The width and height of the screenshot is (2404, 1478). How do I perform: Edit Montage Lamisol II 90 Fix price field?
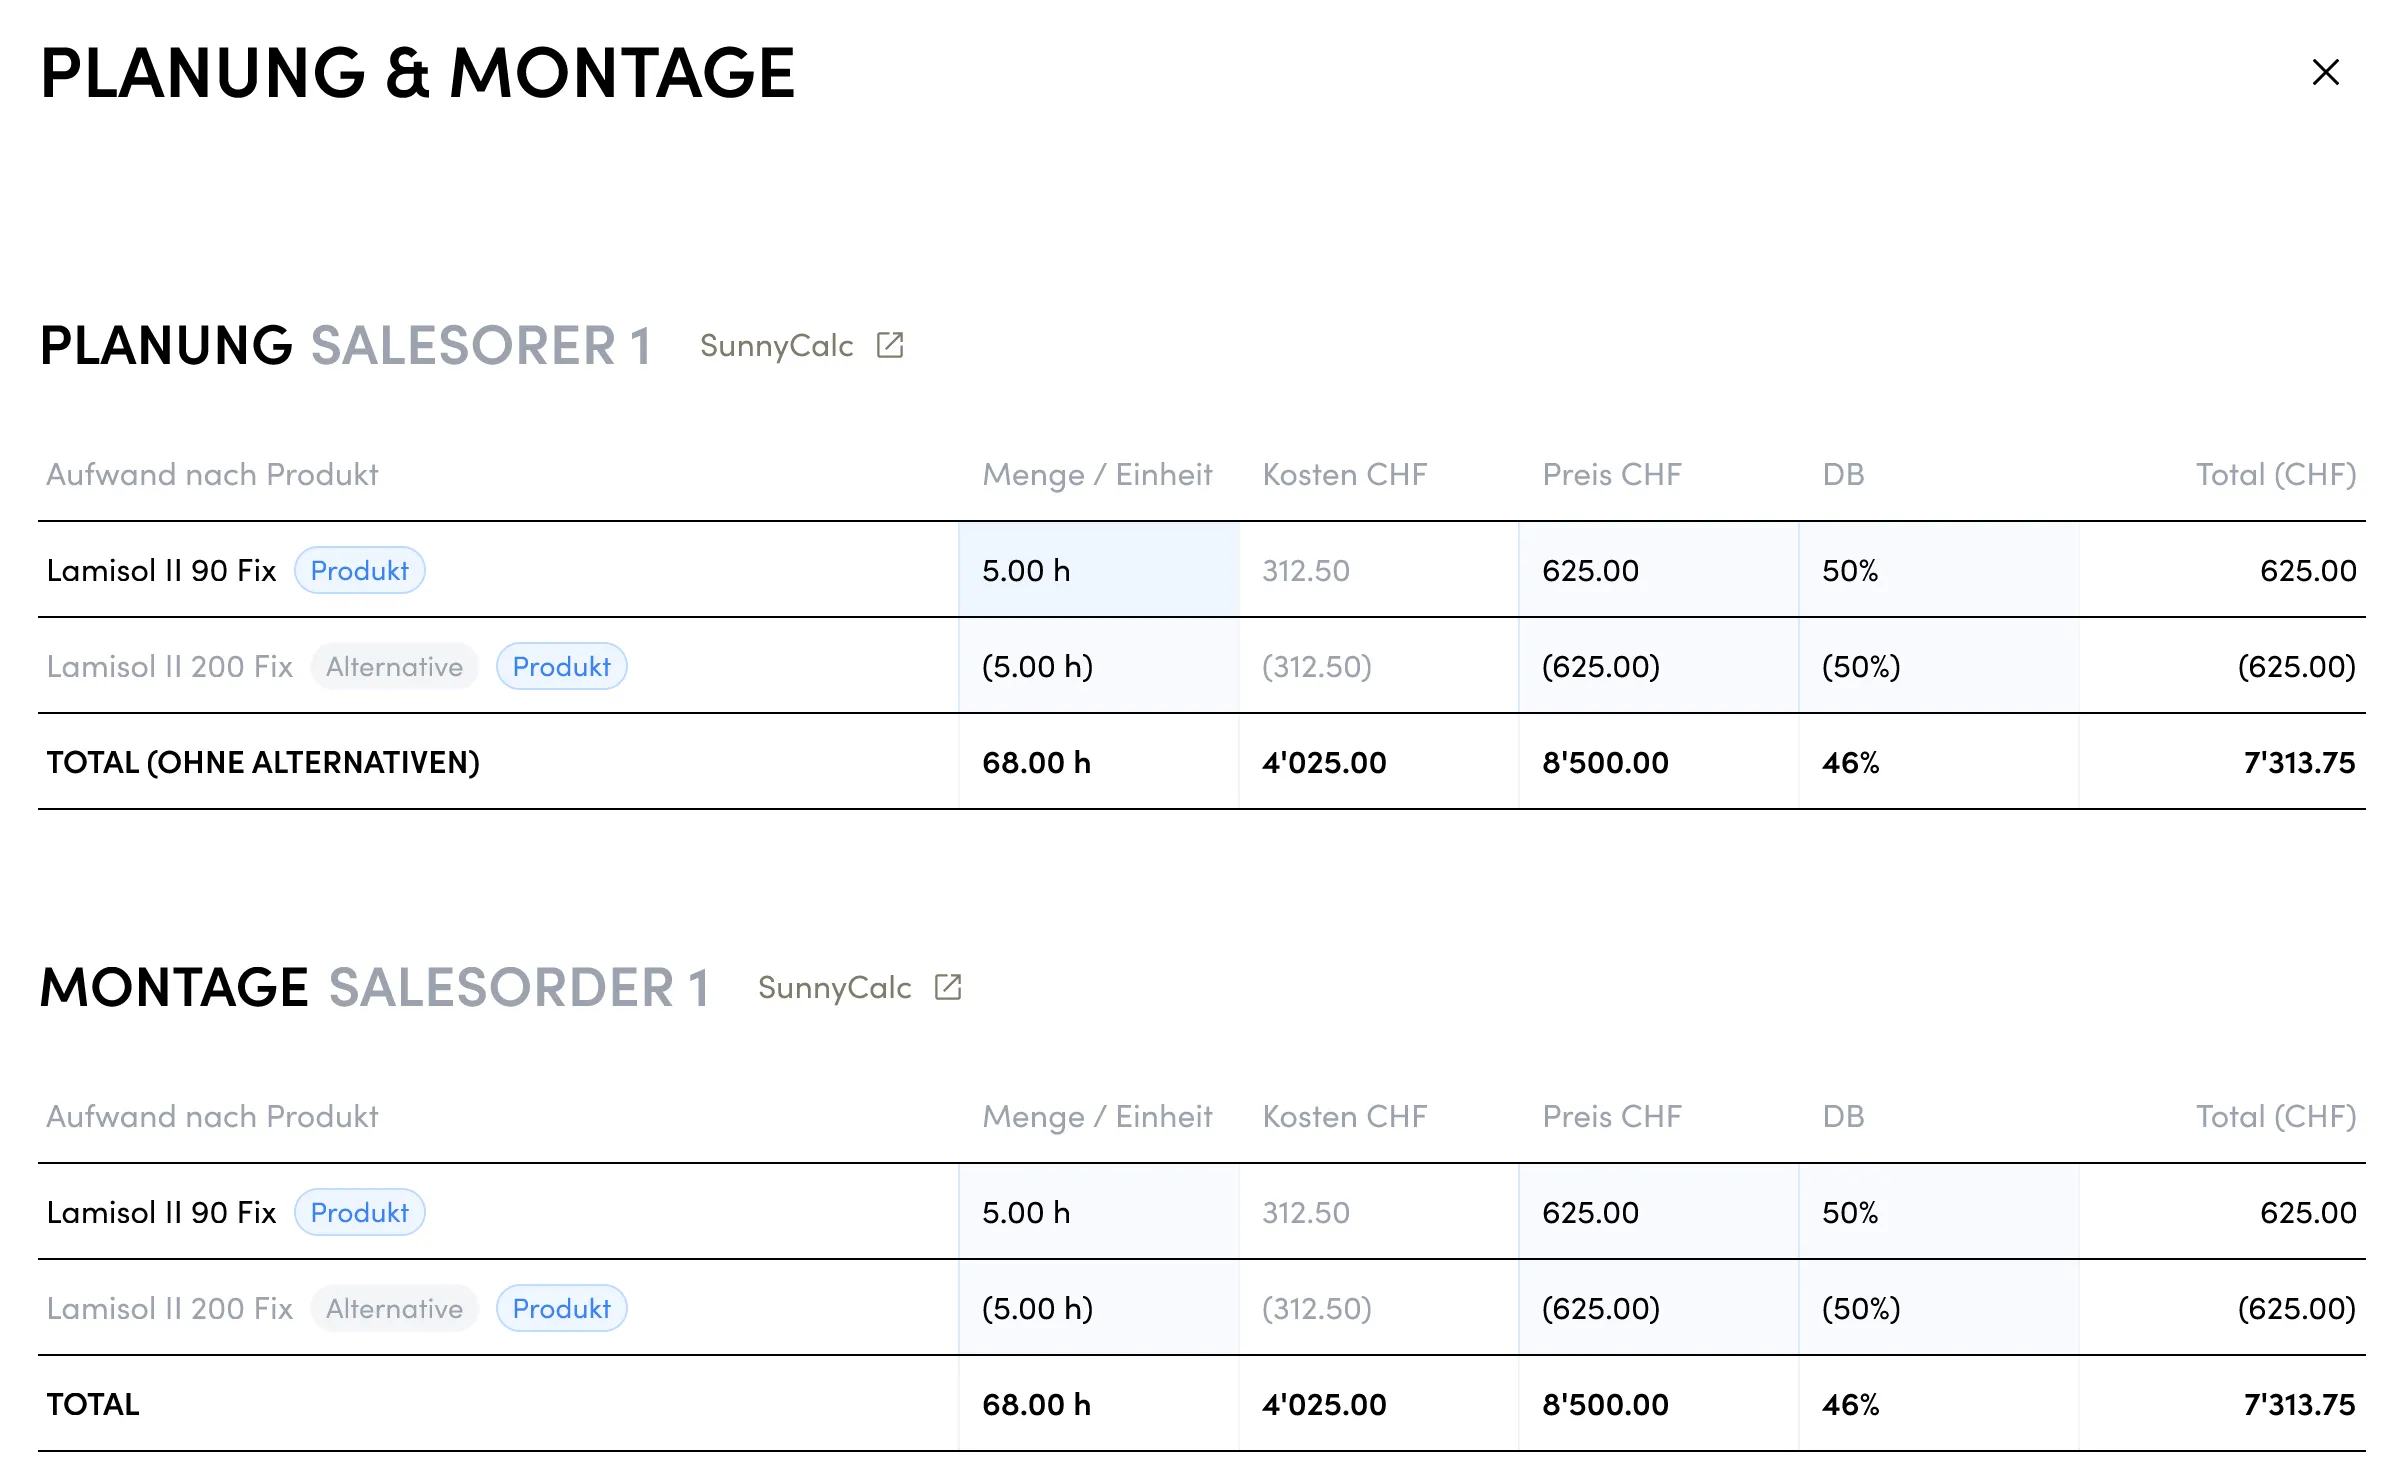tap(1658, 1212)
